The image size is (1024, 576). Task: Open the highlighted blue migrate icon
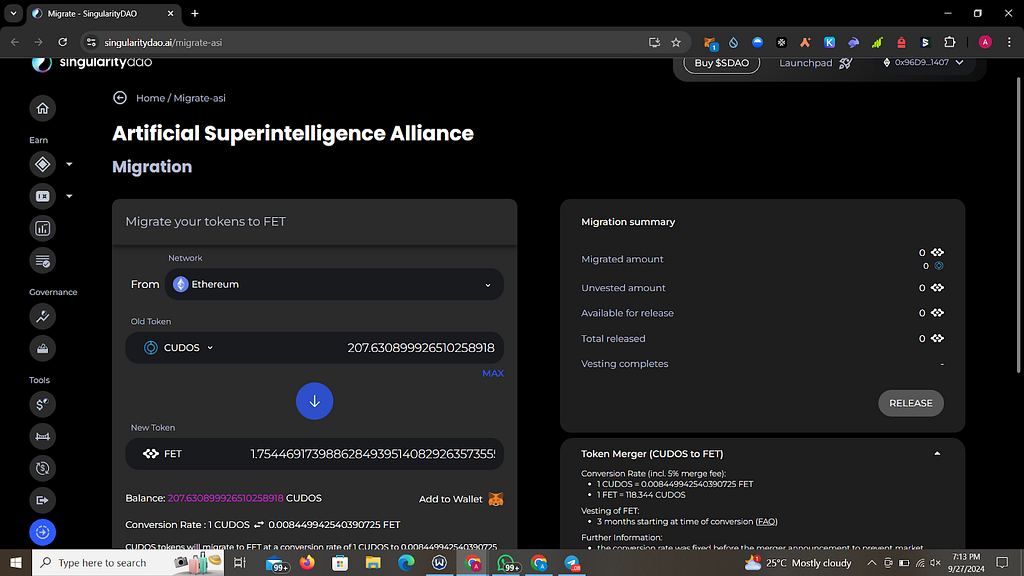pos(42,532)
